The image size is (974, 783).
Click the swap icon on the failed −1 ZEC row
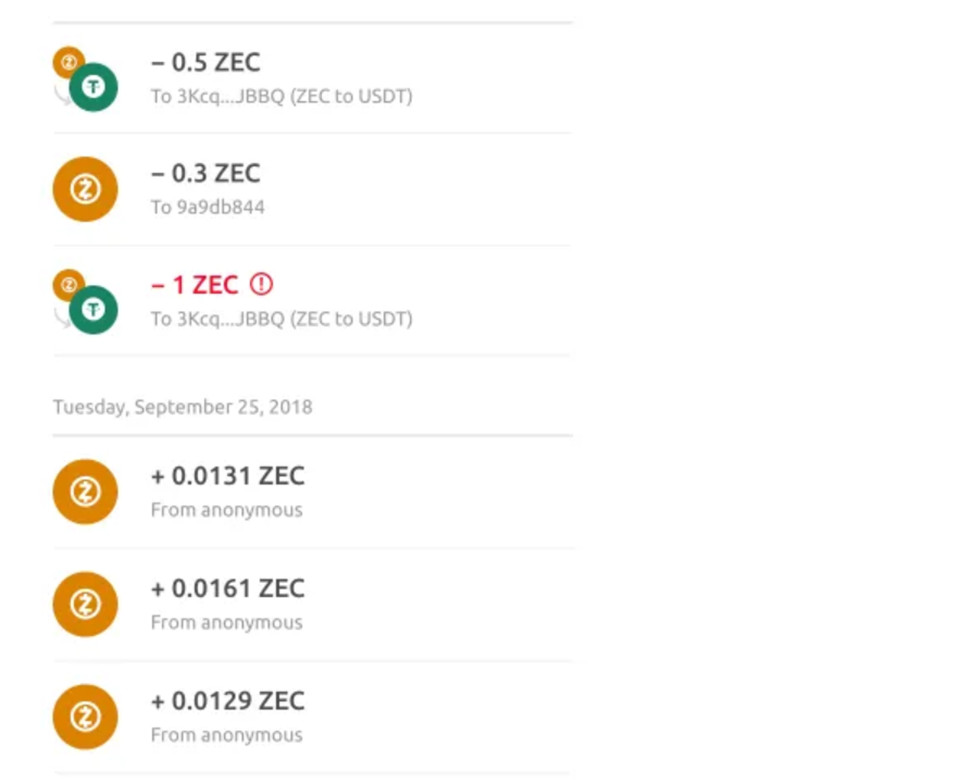pyautogui.click(x=86, y=301)
